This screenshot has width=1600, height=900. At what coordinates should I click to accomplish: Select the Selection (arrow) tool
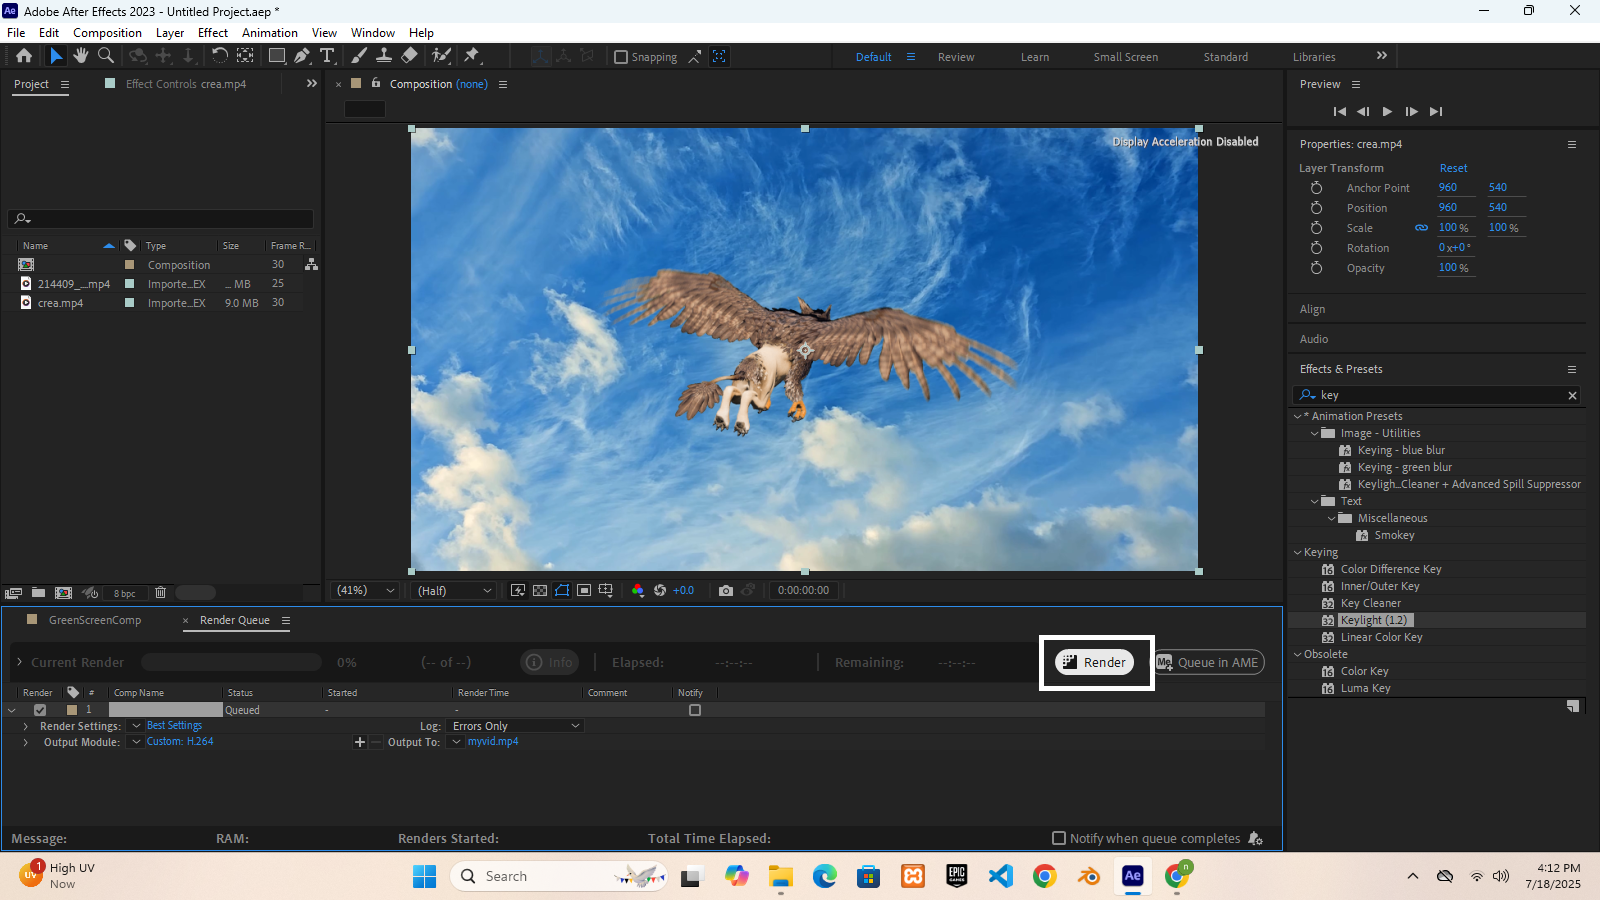click(56, 56)
